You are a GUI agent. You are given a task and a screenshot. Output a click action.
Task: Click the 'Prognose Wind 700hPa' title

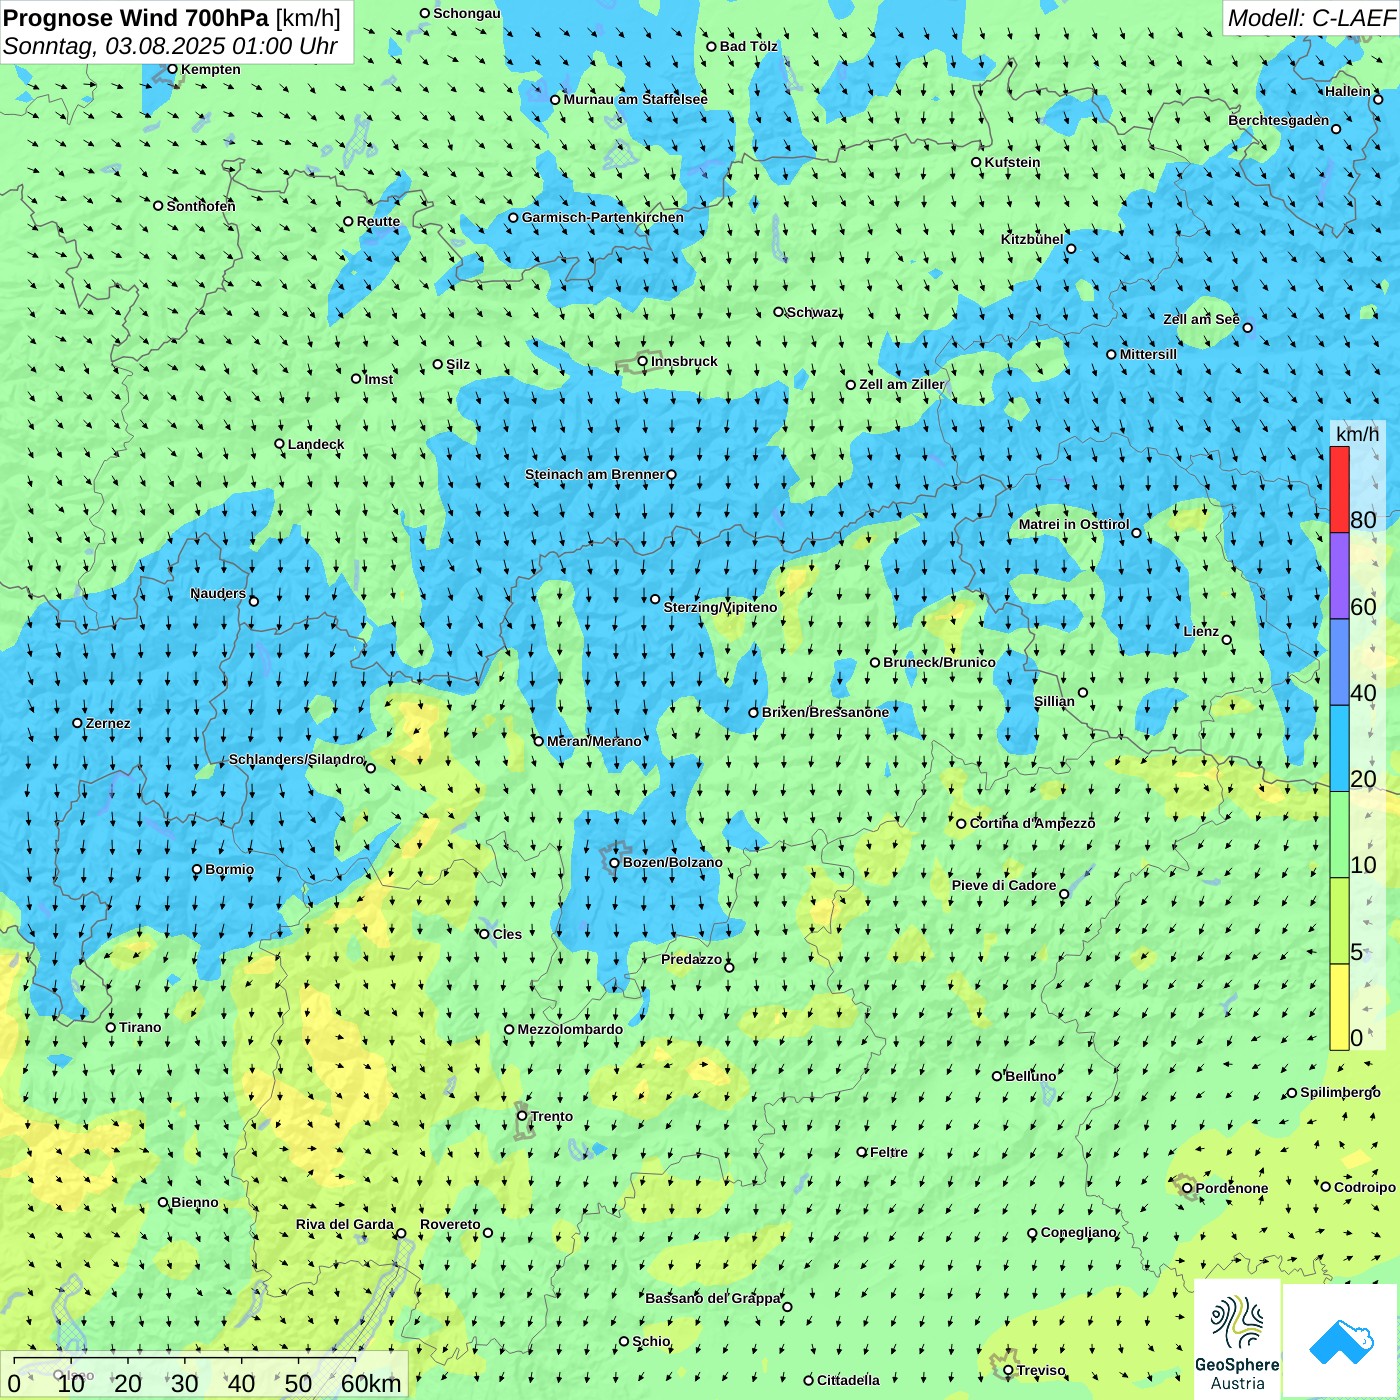click(x=136, y=18)
